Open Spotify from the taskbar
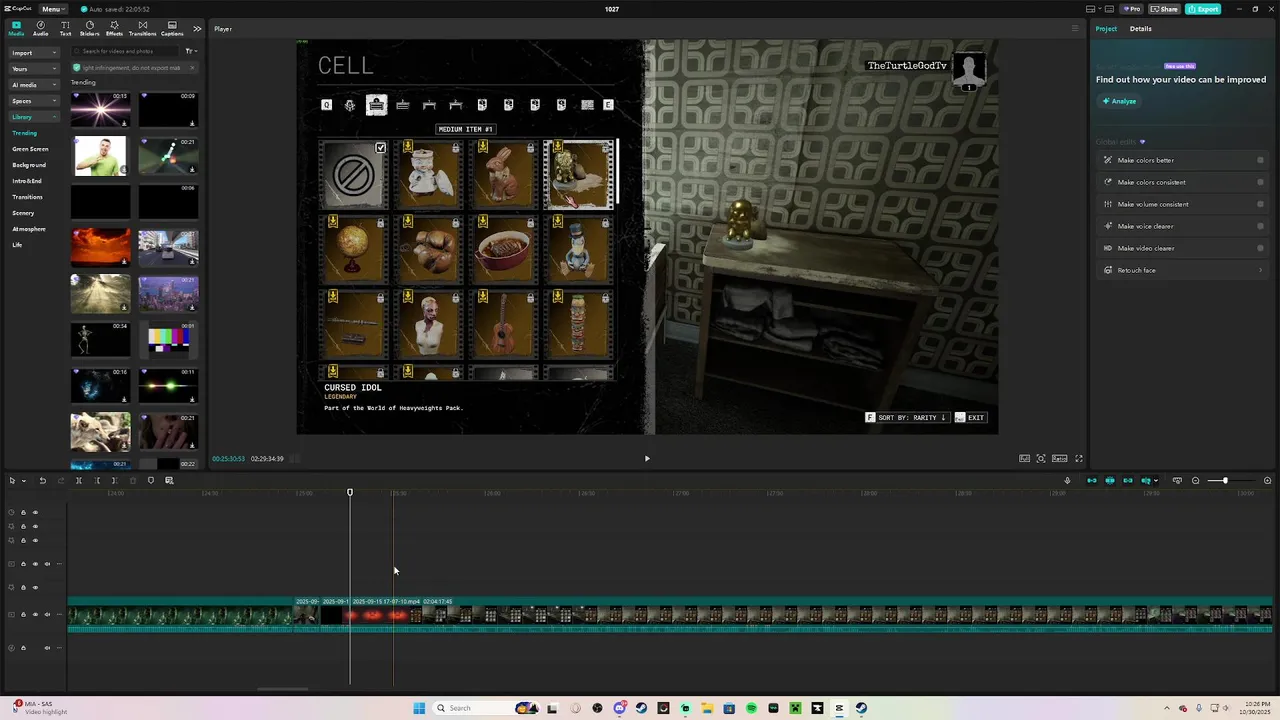This screenshot has width=1280, height=720. [x=751, y=708]
